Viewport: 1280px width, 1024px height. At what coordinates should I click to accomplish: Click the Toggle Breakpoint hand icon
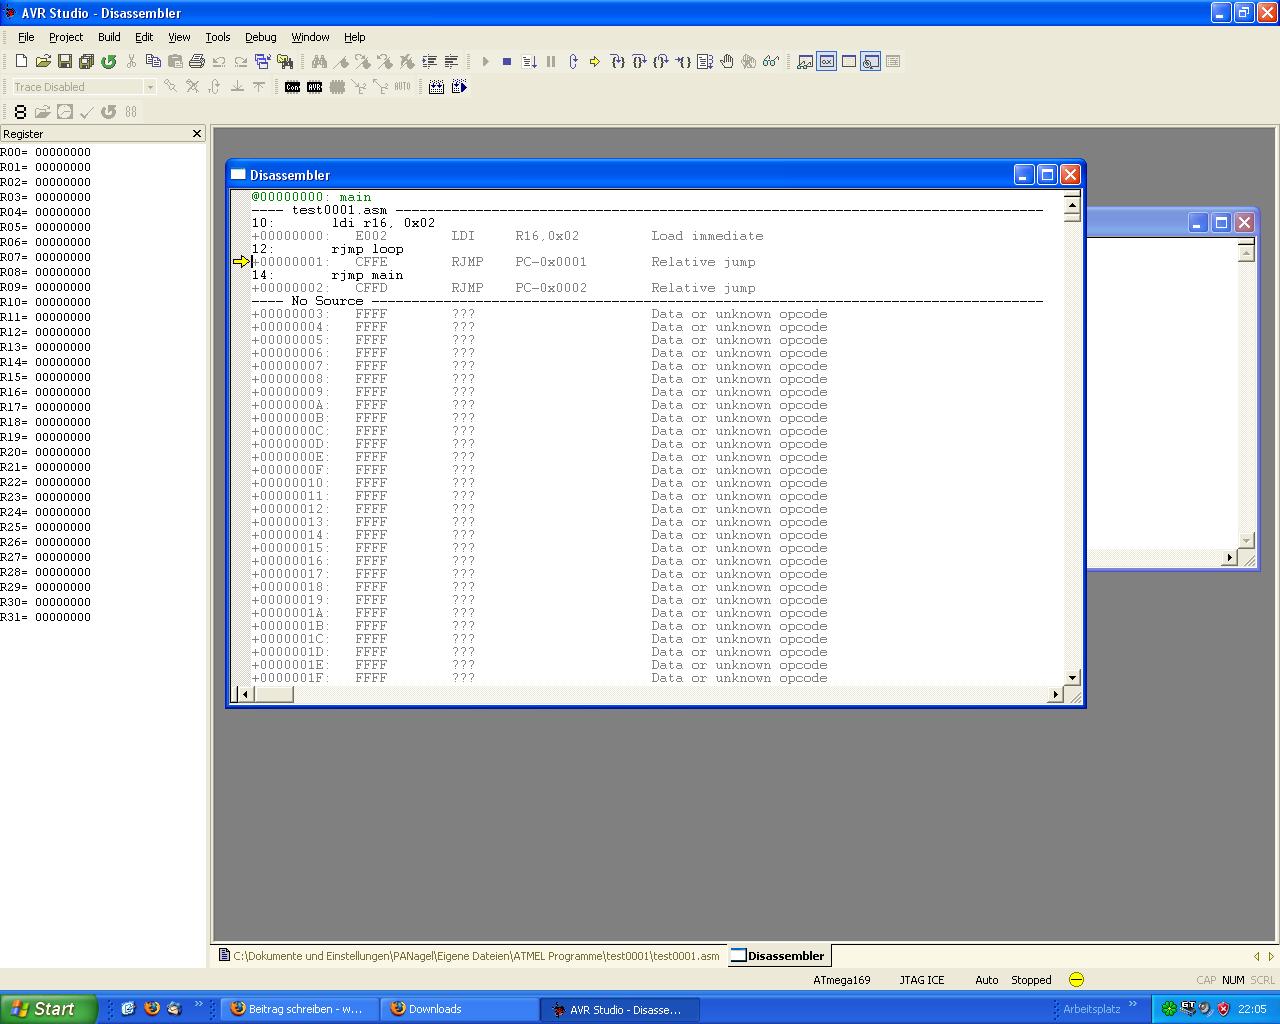click(727, 62)
